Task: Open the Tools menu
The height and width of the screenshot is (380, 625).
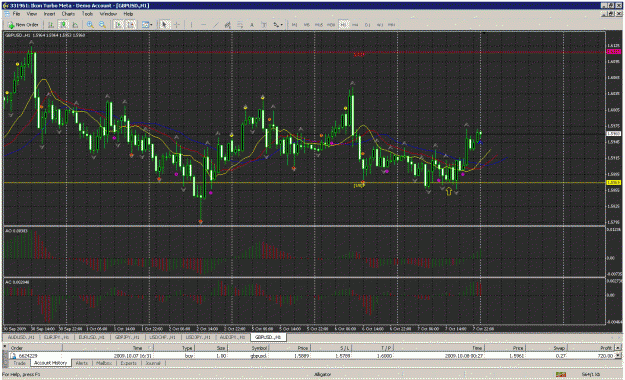Action: 87,14
